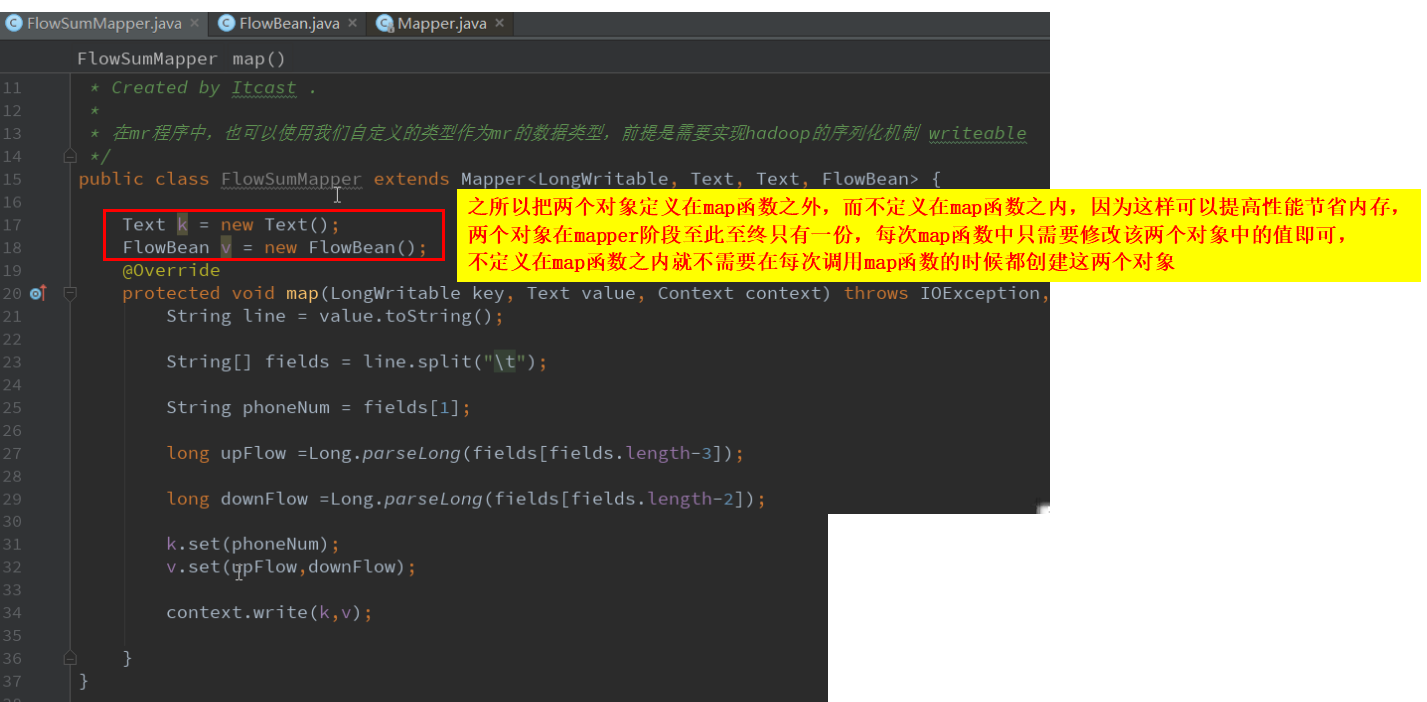Toggle the method end fold marker at line 36

[x=70, y=658]
